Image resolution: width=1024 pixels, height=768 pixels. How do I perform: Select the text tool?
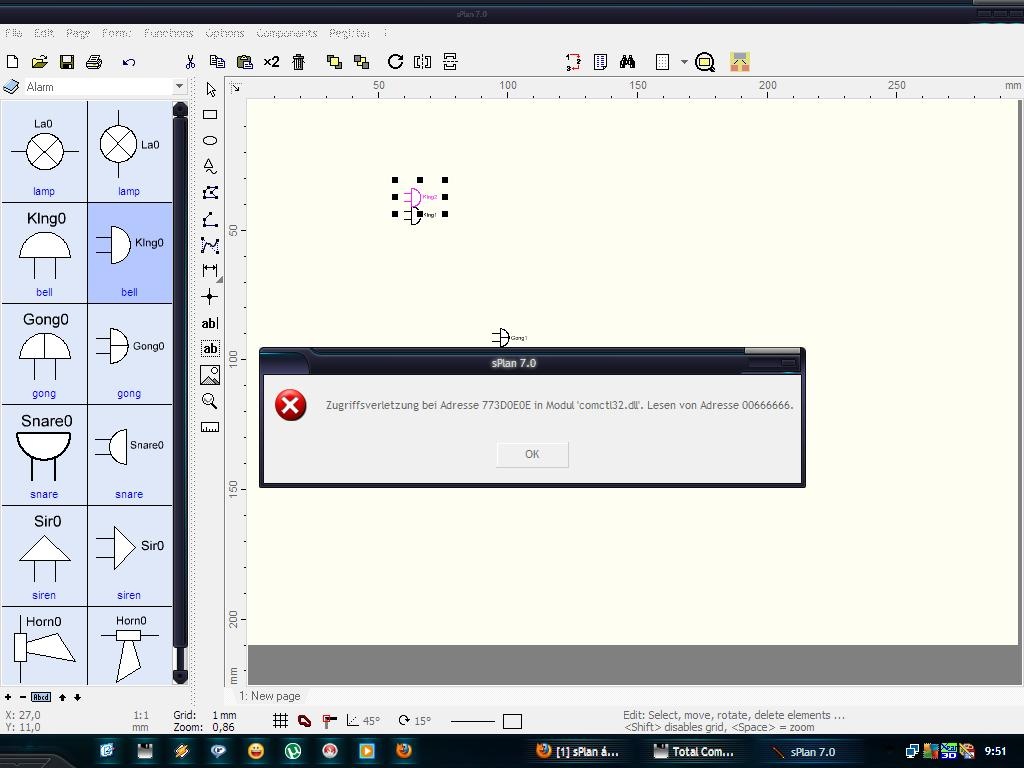210,323
